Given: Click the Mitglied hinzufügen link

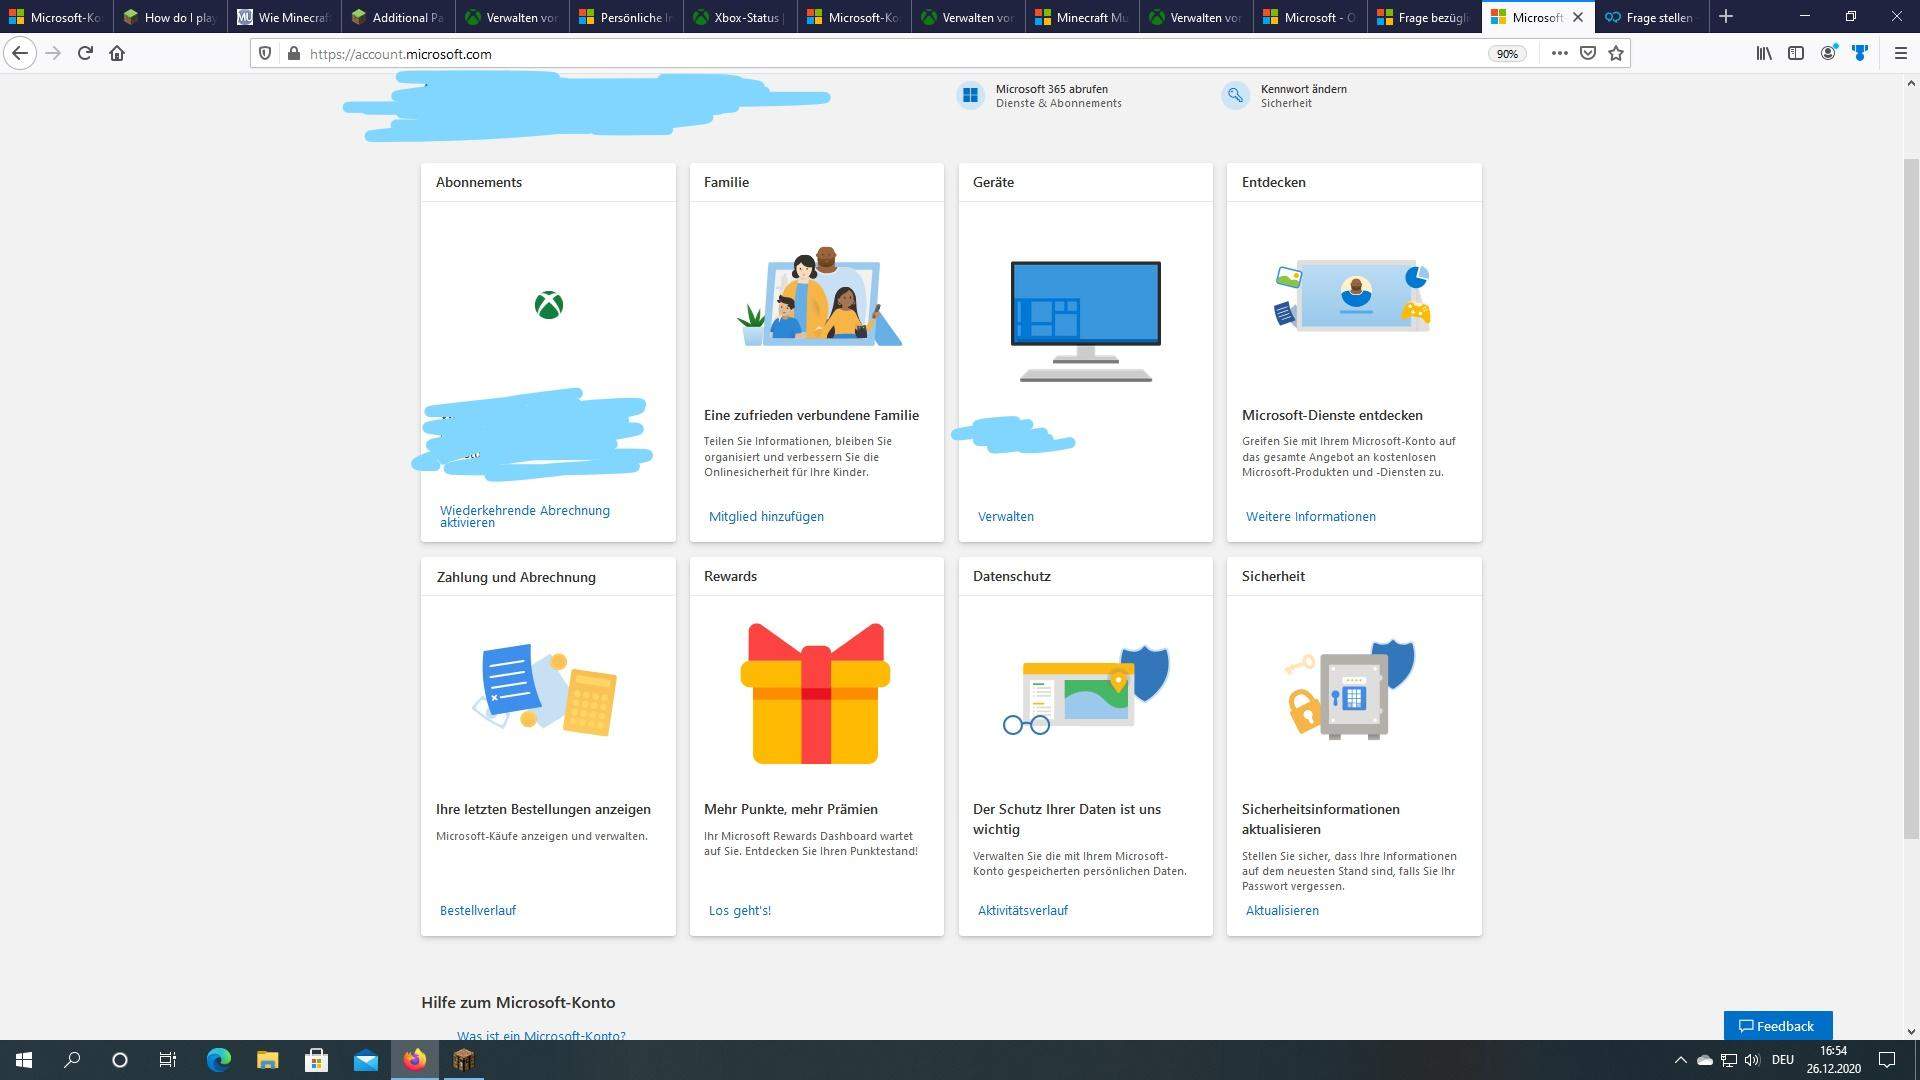Looking at the screenshot, I should [766, 517].
